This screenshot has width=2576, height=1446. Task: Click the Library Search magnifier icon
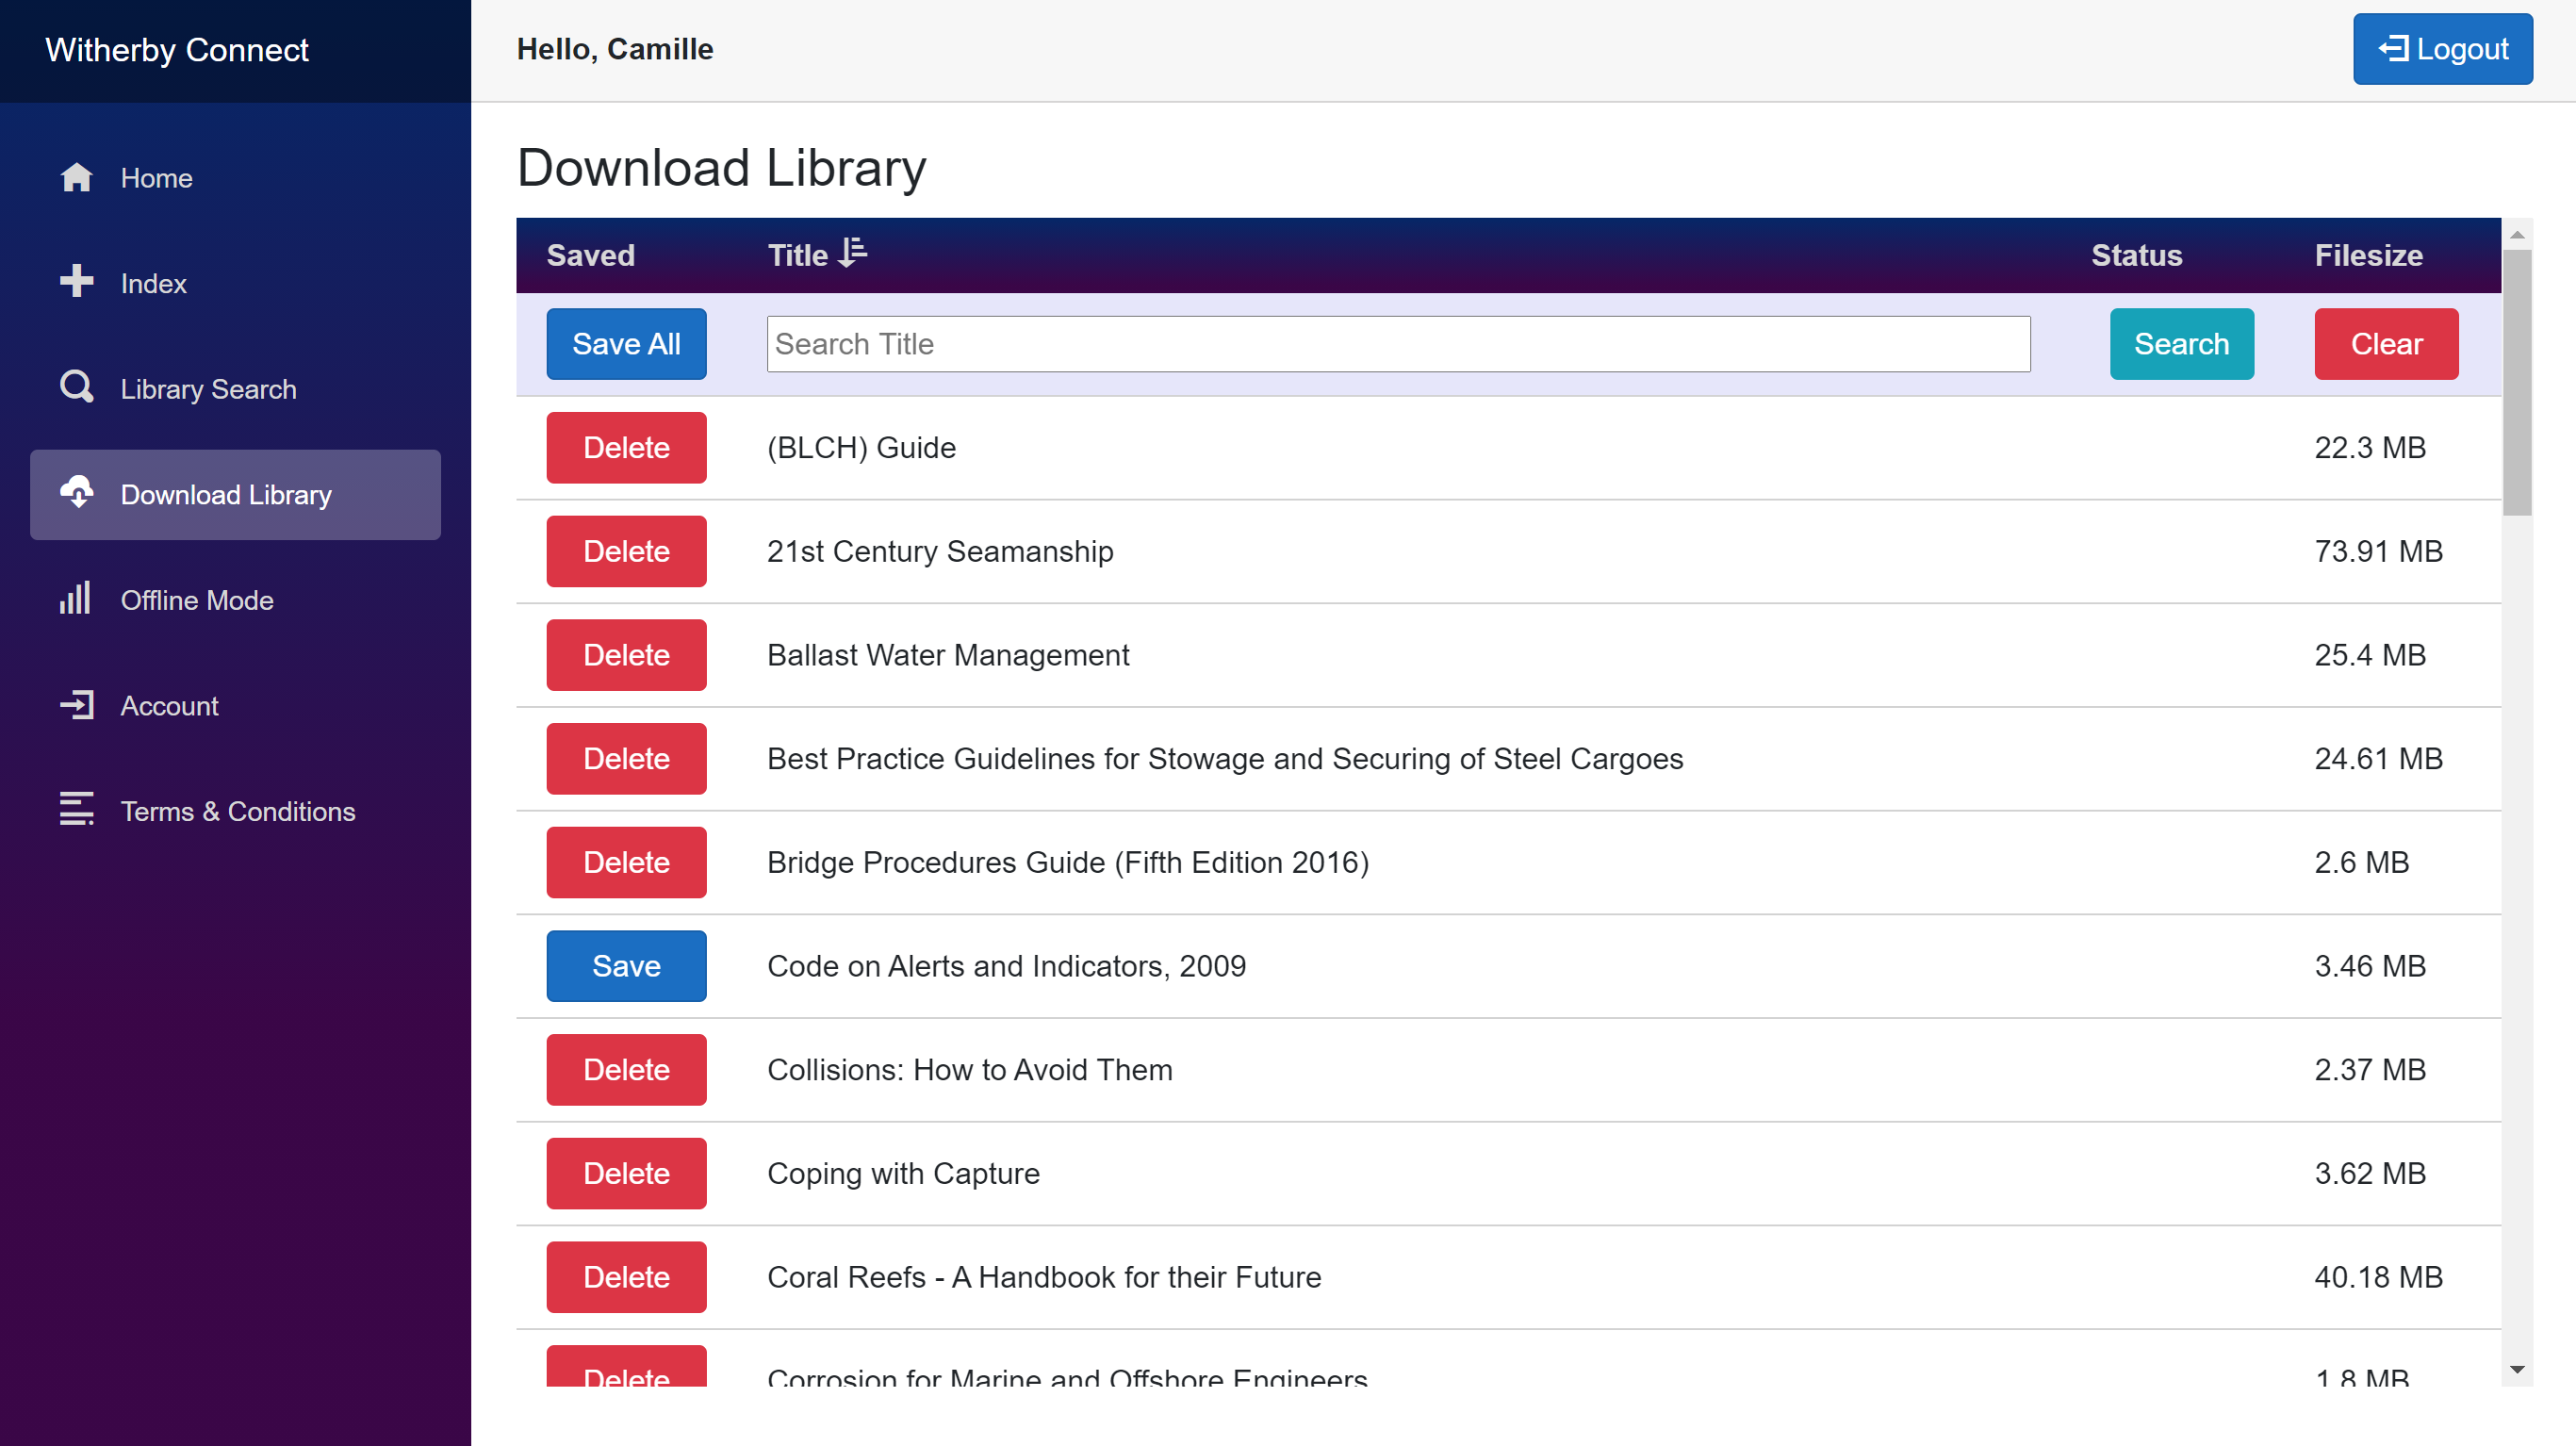[76, 387]
